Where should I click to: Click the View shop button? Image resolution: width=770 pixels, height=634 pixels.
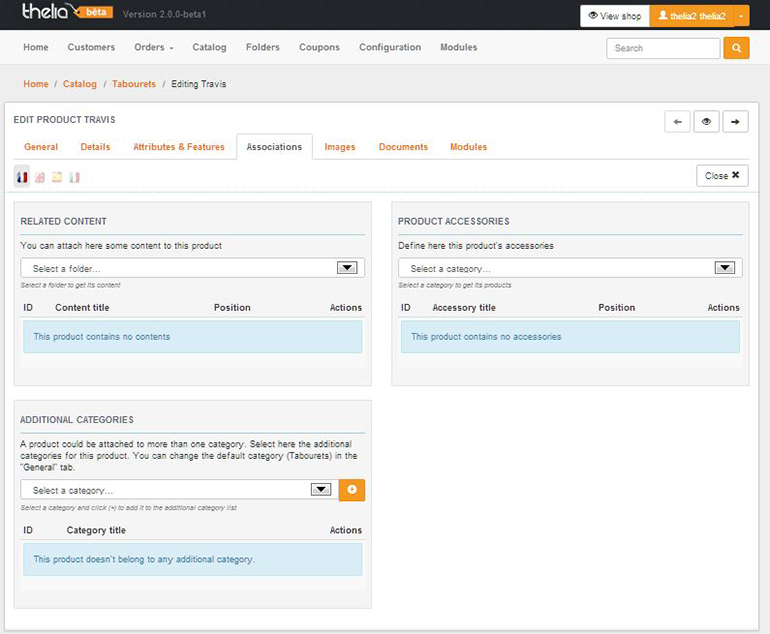coord(614,16)
